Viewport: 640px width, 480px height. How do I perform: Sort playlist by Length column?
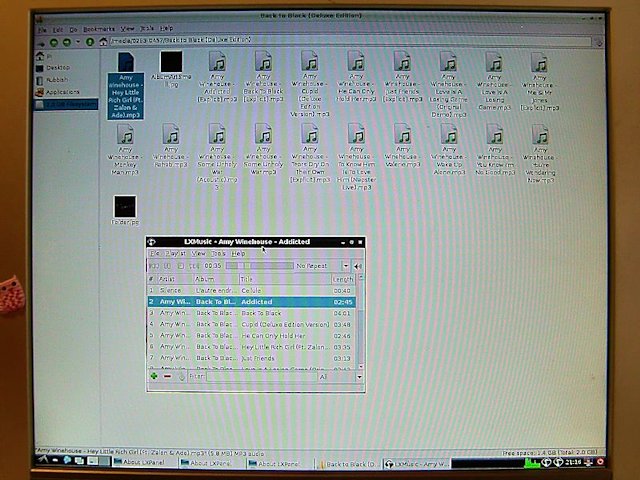click(343, 279)
